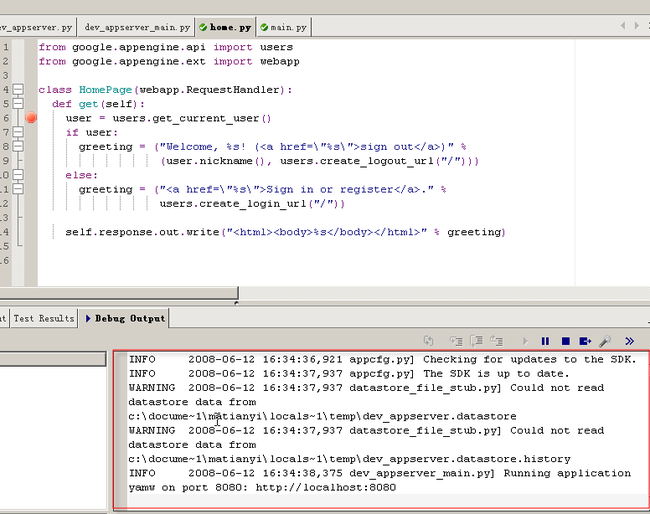Collapse the Welcome greeting line fold marker
The width and height of the screenshot is (650, 514).
pos(18,146)
